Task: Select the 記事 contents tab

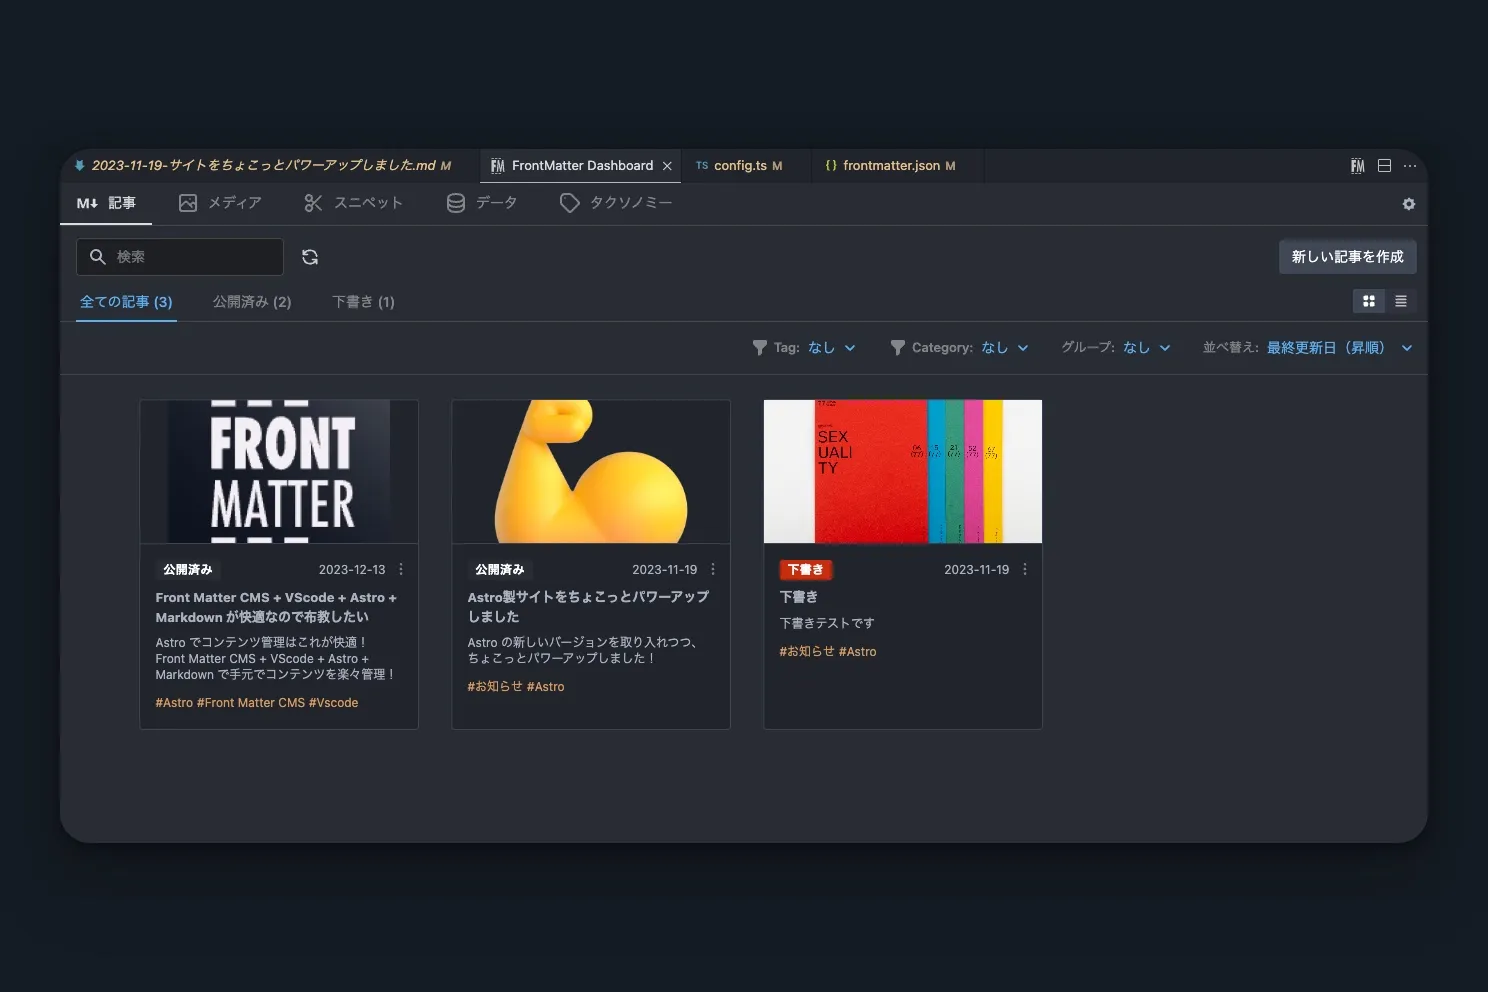Action: pyautogui.click(x=106, y=203)
